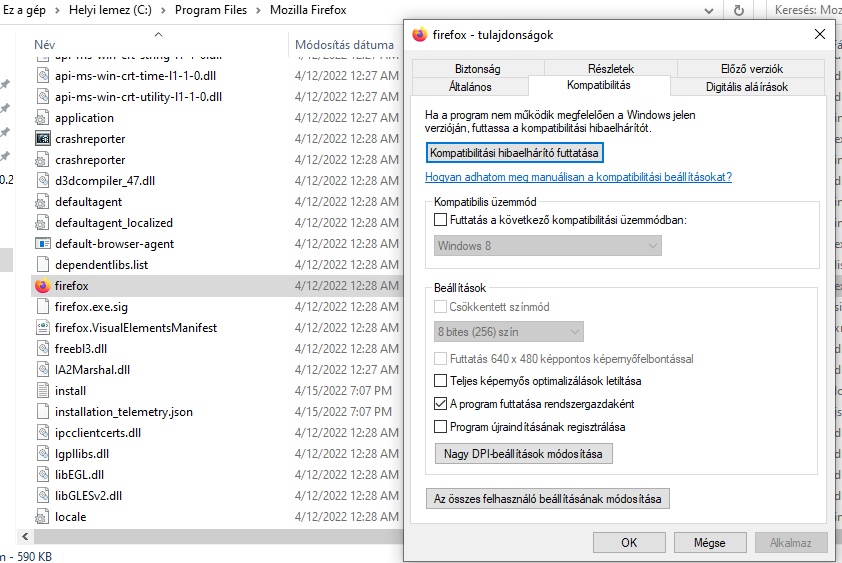The image size is (842, 563).
Task: Click the defaultagent_localized file icon
Action: (x=42, y=223)
